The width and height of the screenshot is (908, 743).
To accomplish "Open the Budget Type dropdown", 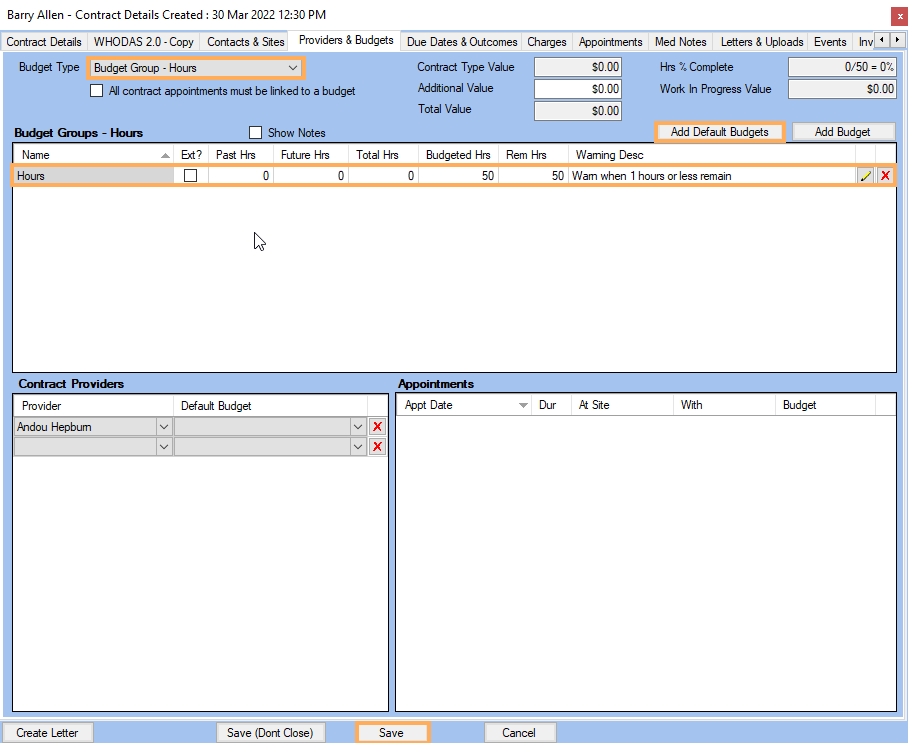I will (x=293, y=68).
